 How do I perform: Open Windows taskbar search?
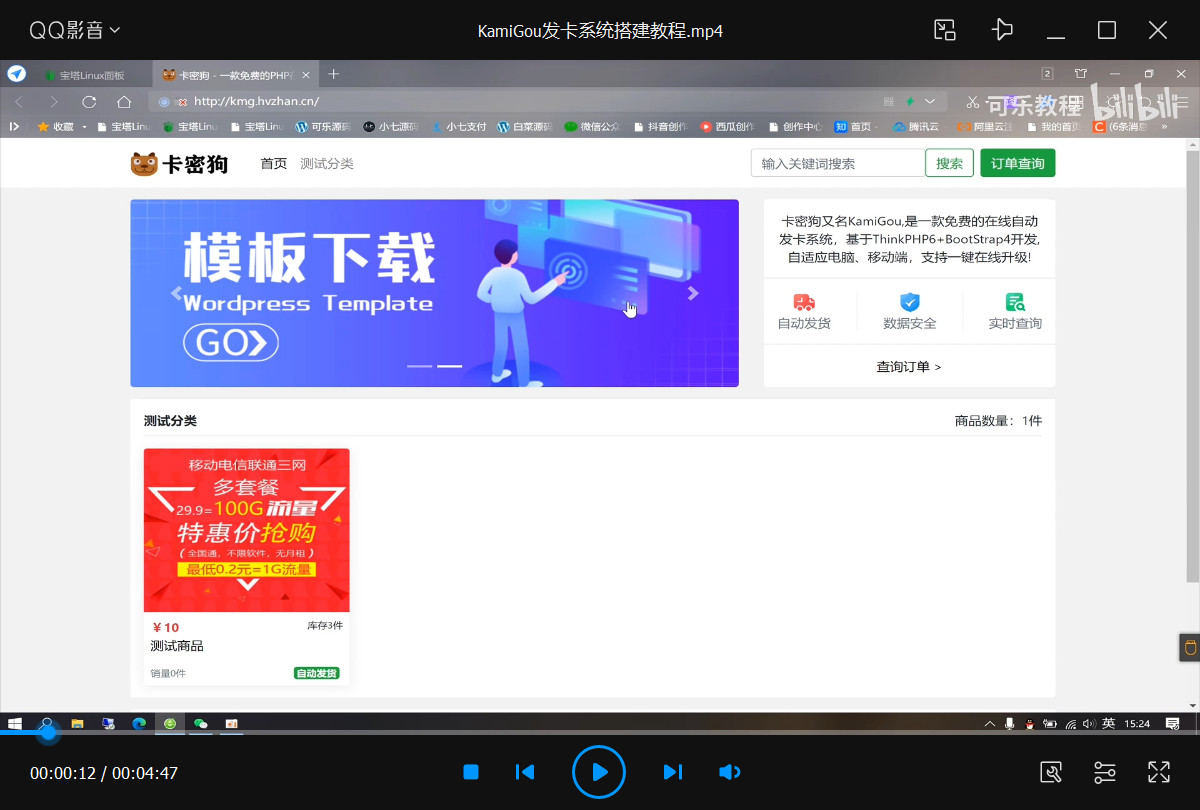click(x=46, y=723)
